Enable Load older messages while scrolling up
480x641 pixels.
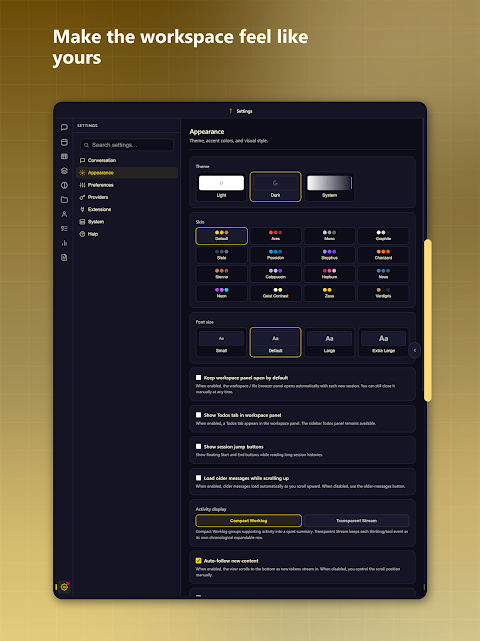(x=198, y=477)
